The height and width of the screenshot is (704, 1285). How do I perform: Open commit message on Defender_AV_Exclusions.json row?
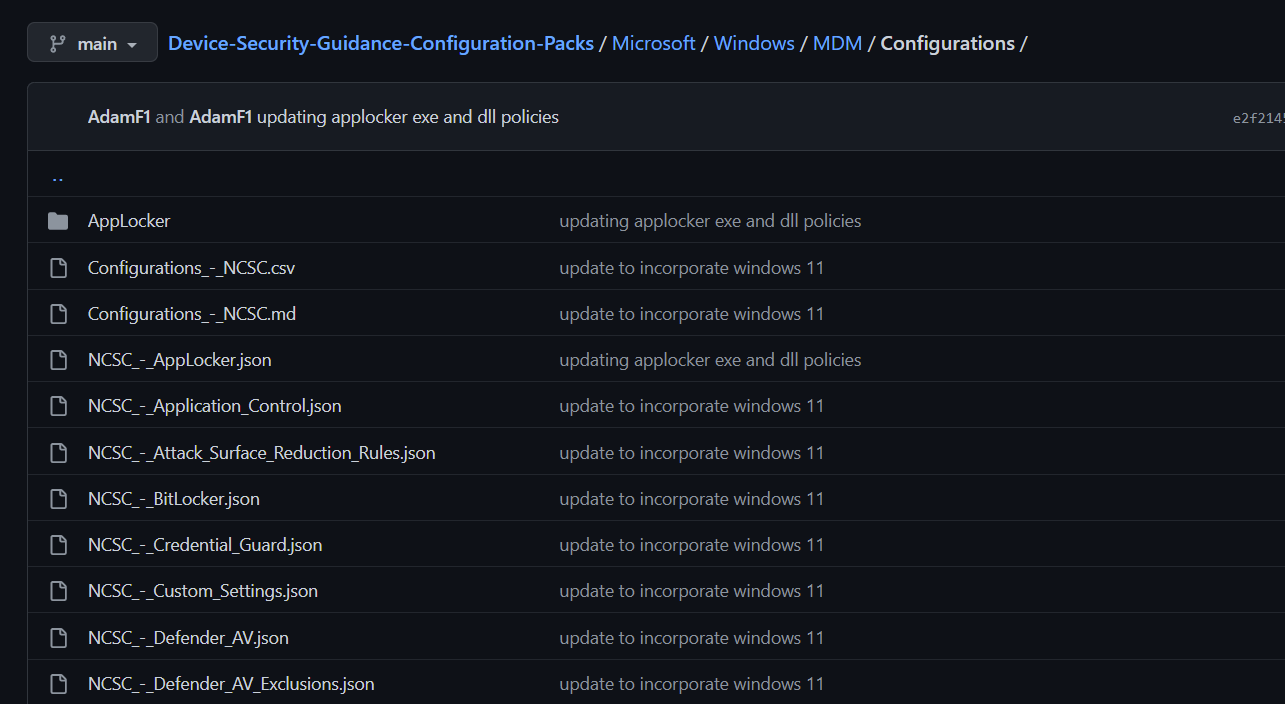[x=692, y=684]
